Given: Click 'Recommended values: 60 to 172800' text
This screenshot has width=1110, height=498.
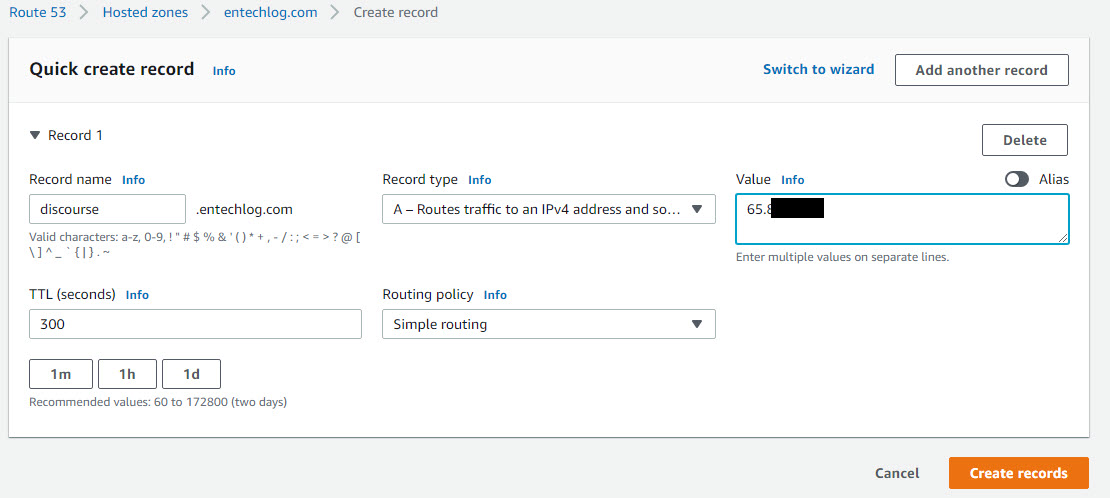Looking at the screenshot, I should (158, 402).
